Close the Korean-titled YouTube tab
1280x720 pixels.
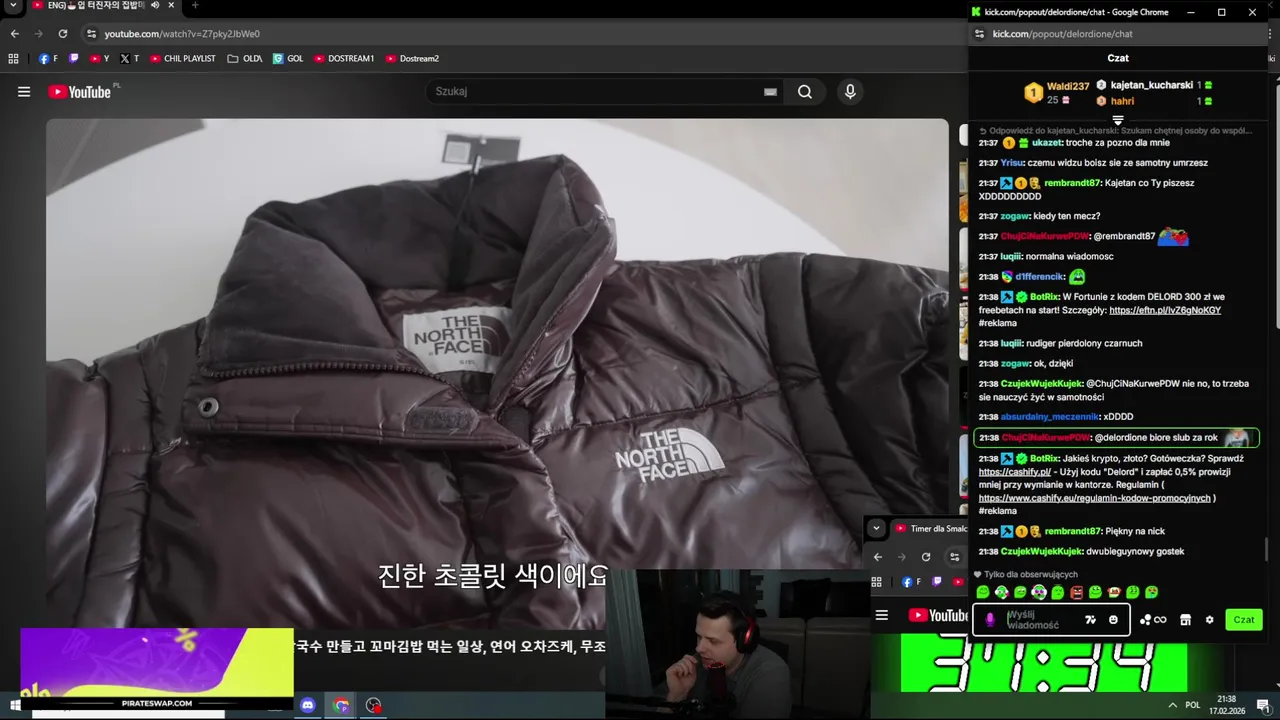172,6
